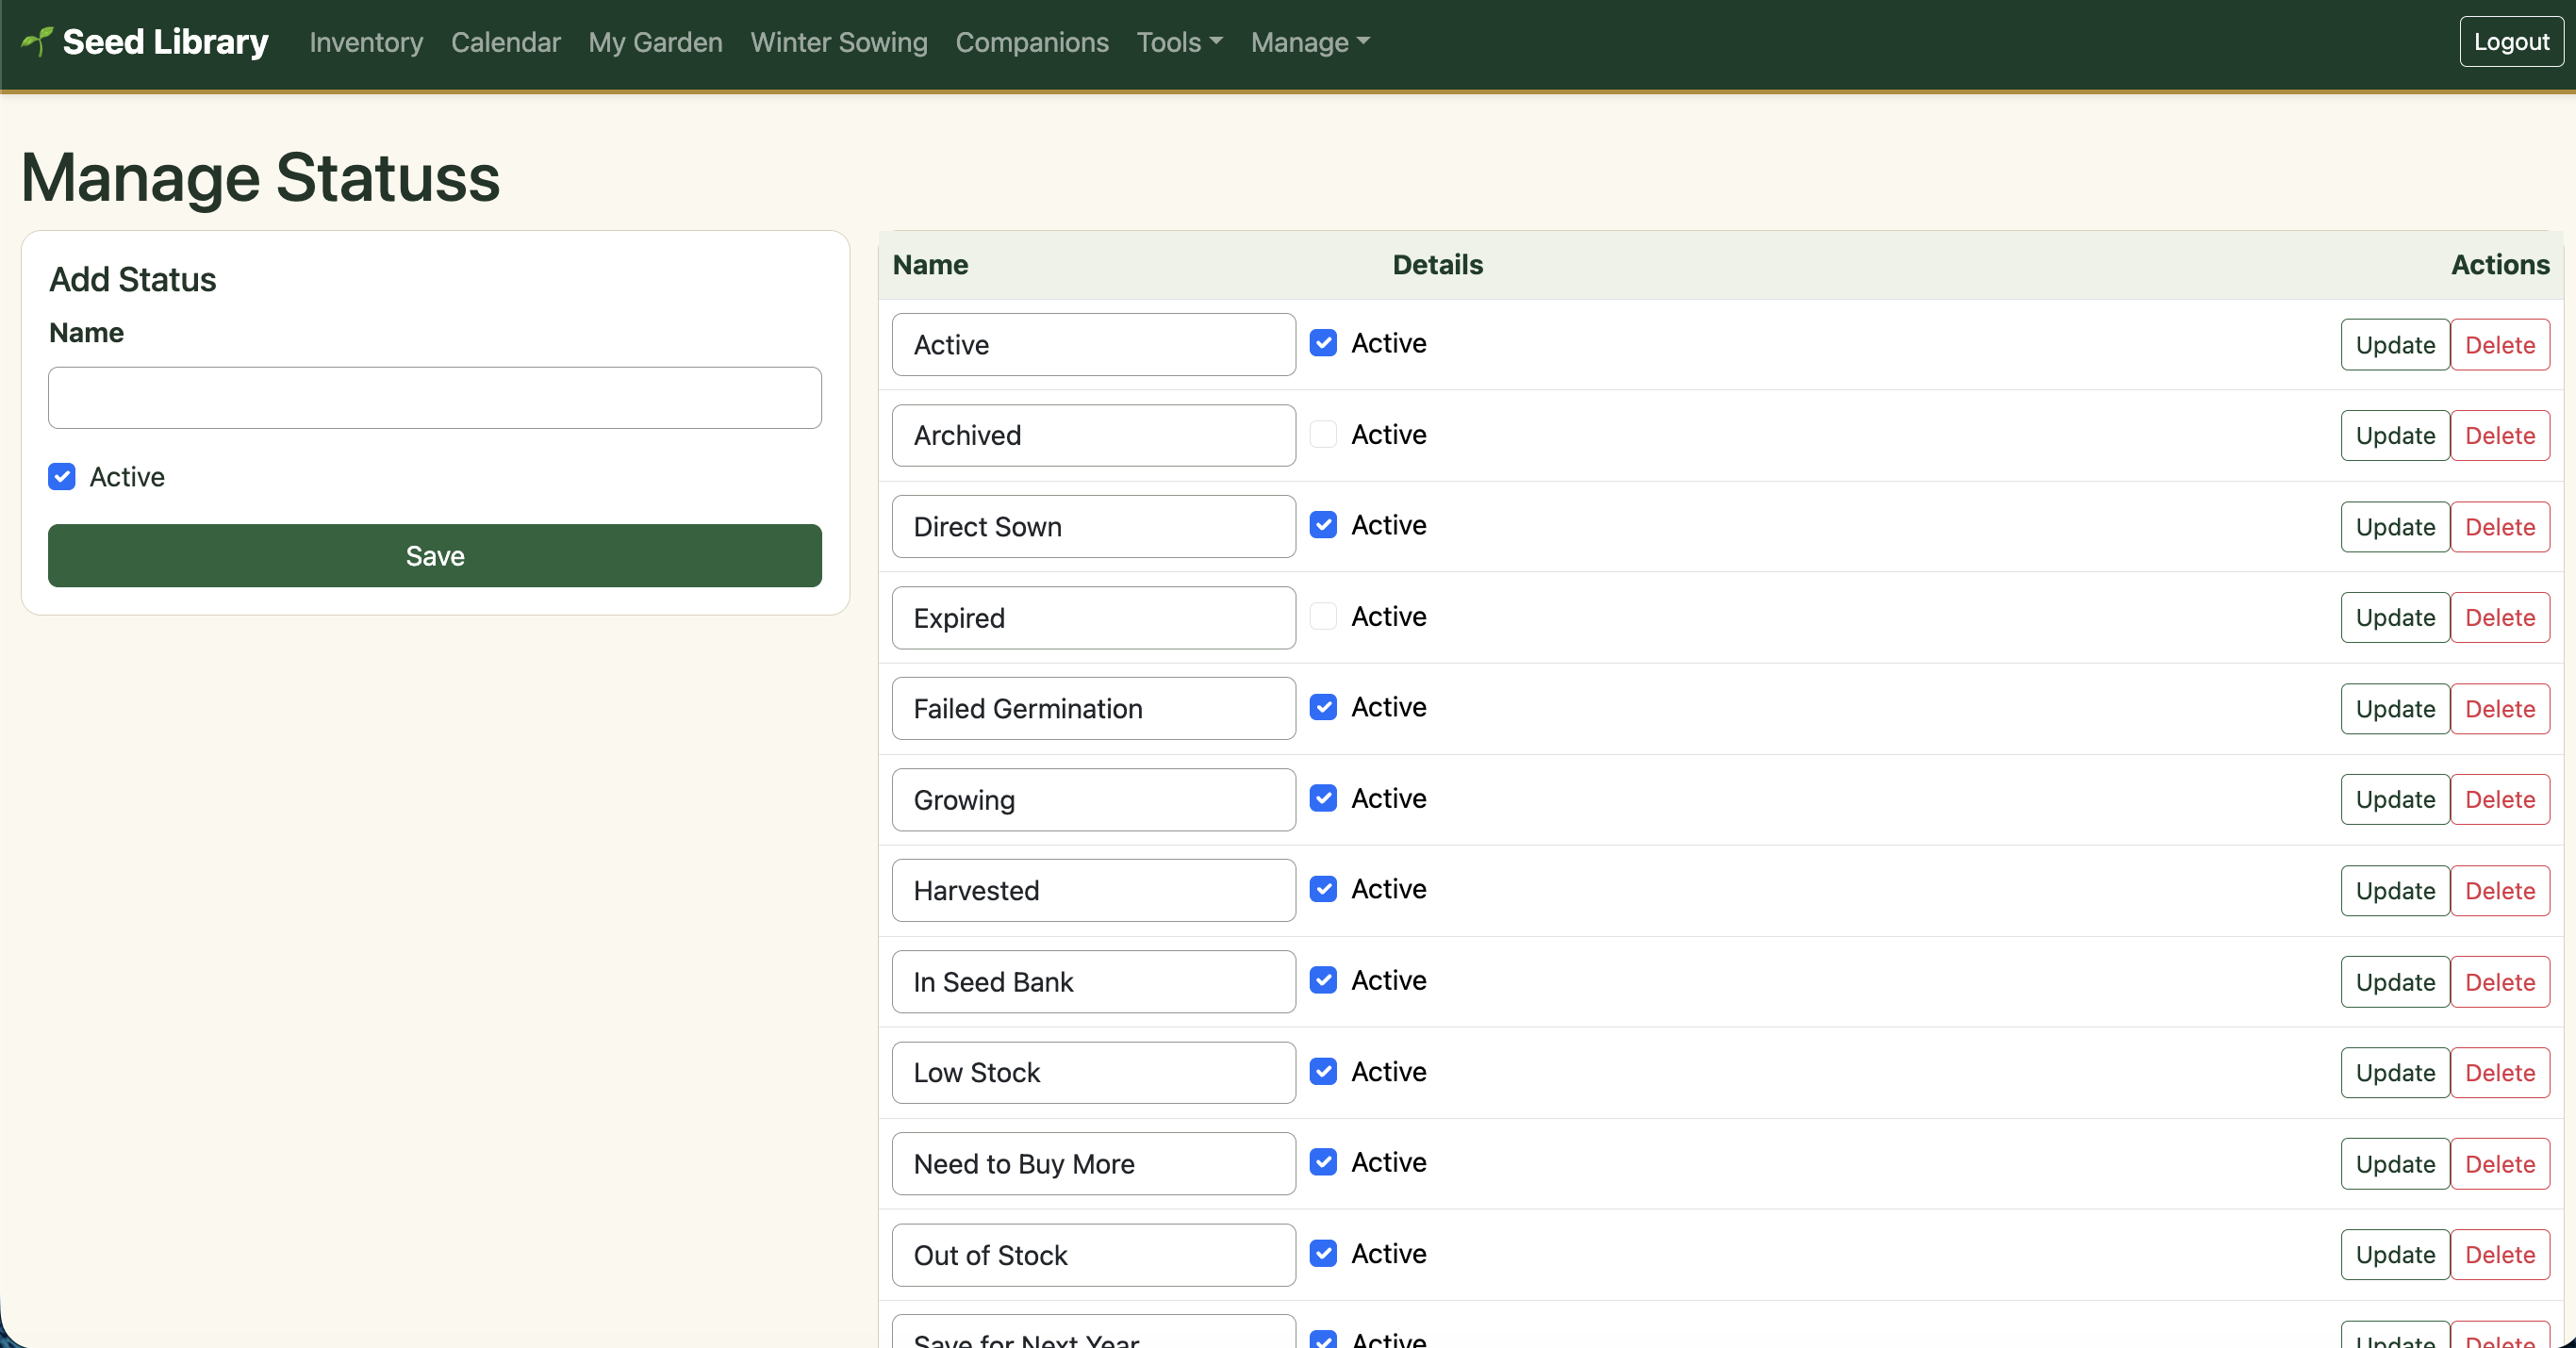
Task: Check Active for the Archived row
Action: coord(1323,434)
